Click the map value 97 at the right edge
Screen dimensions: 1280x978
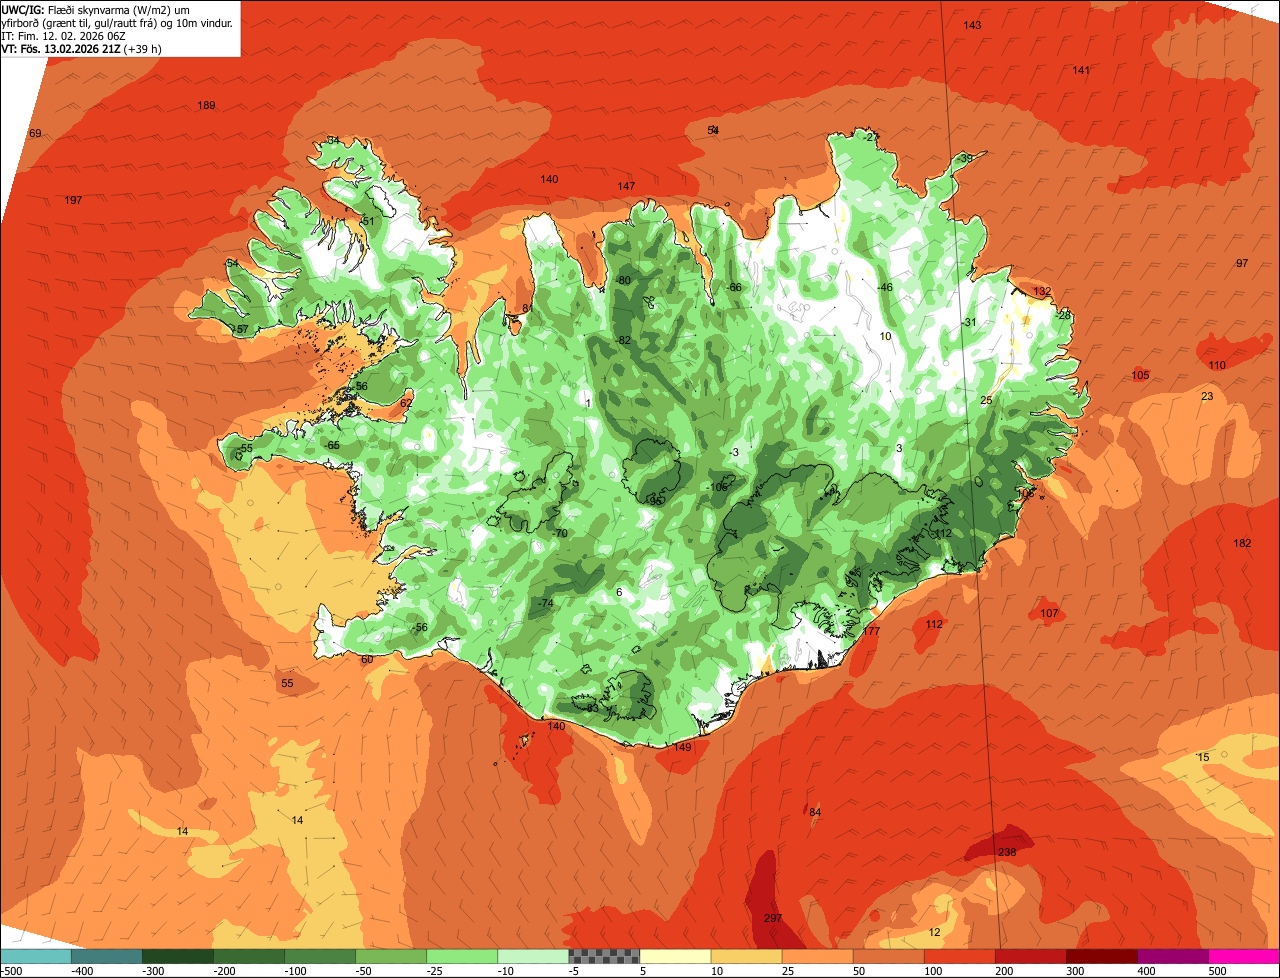[x=1242, y=263]
